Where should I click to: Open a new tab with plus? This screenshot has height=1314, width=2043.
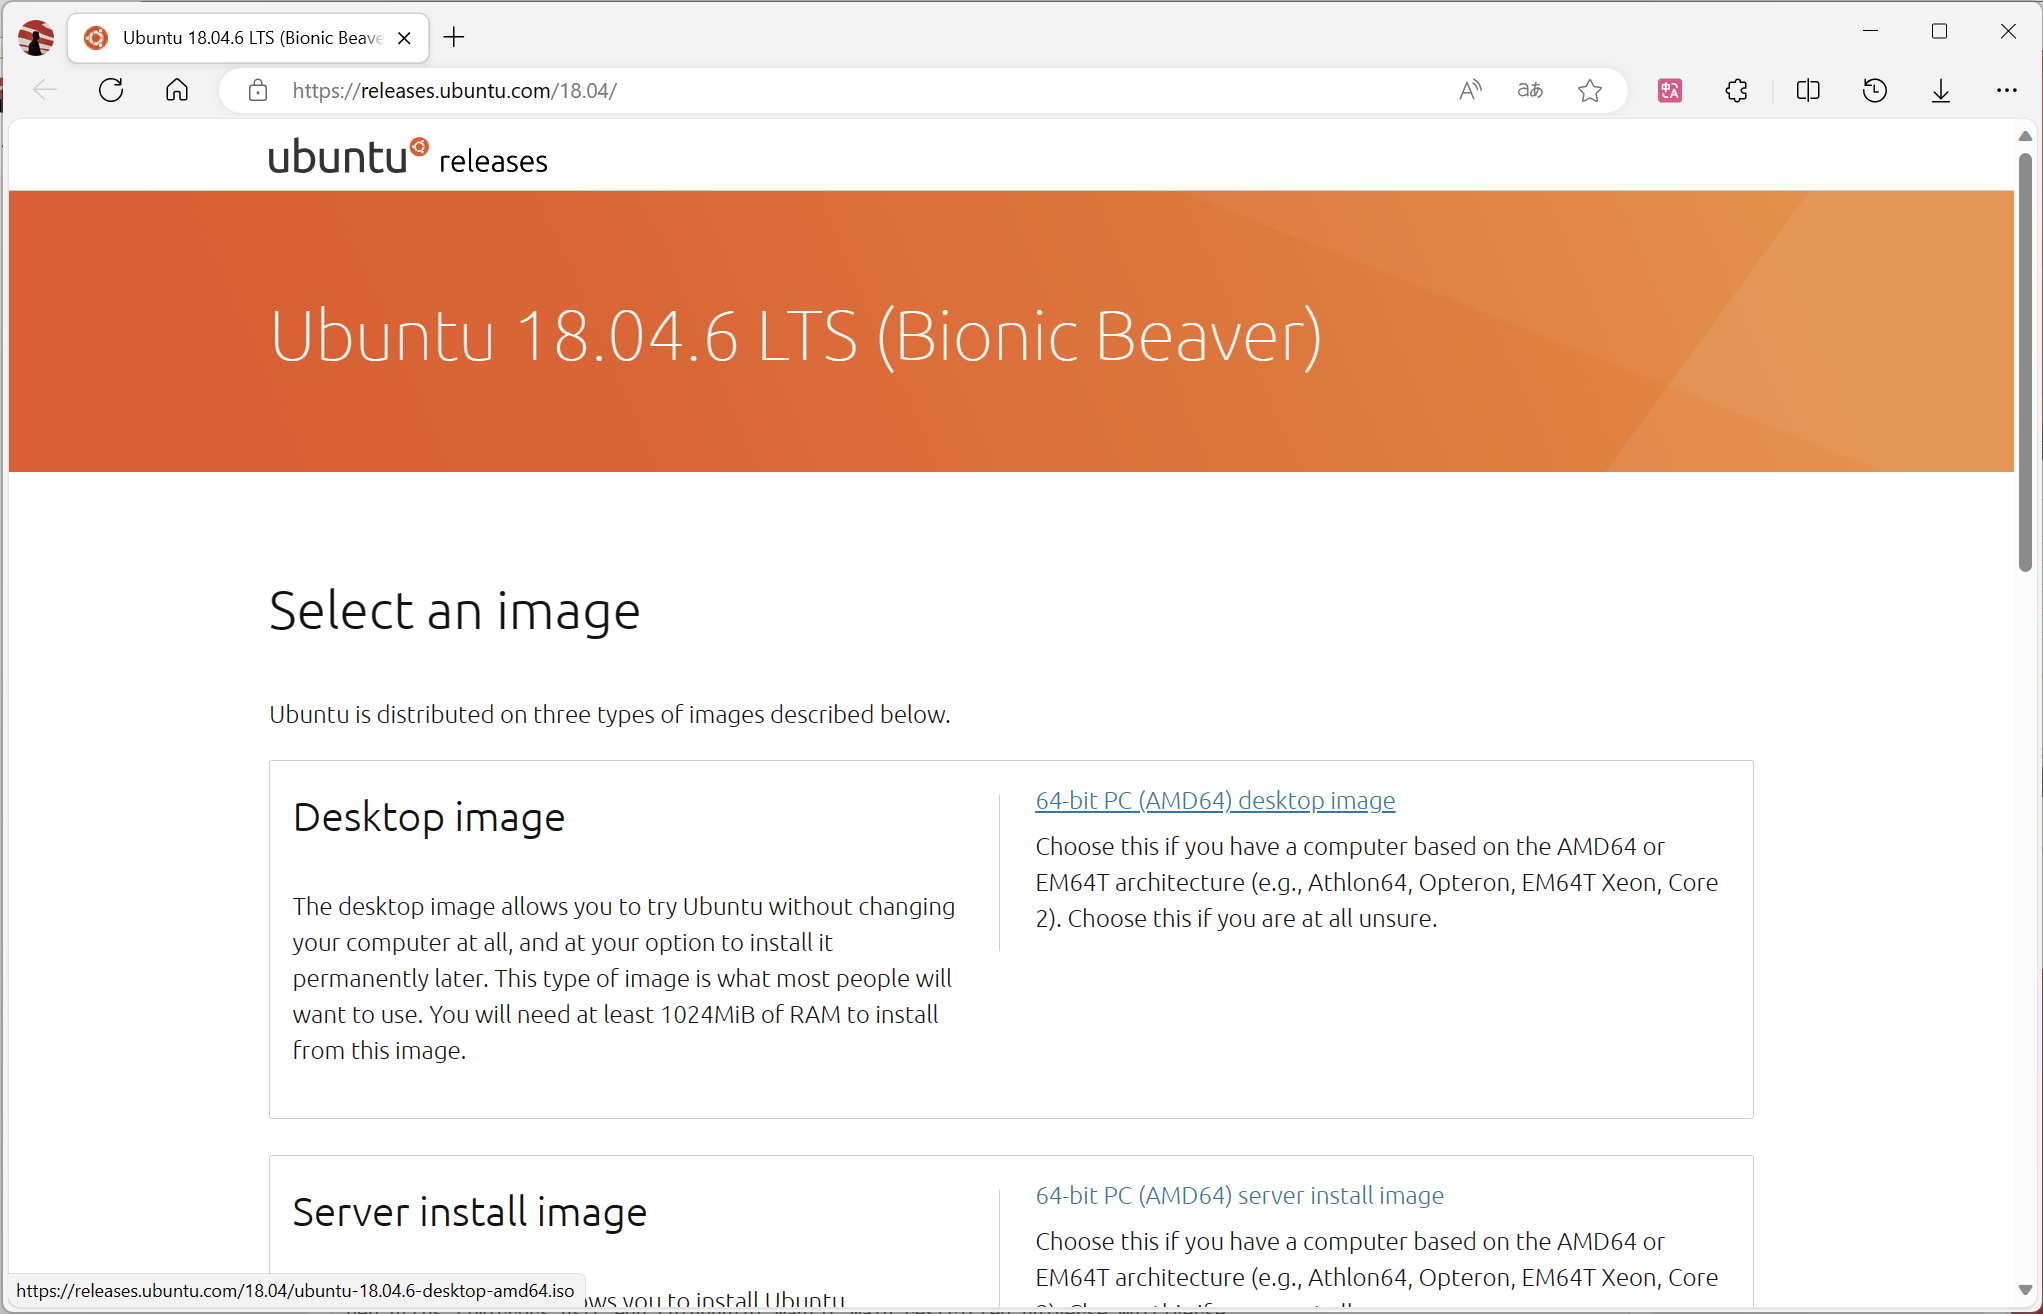[454, 38]
